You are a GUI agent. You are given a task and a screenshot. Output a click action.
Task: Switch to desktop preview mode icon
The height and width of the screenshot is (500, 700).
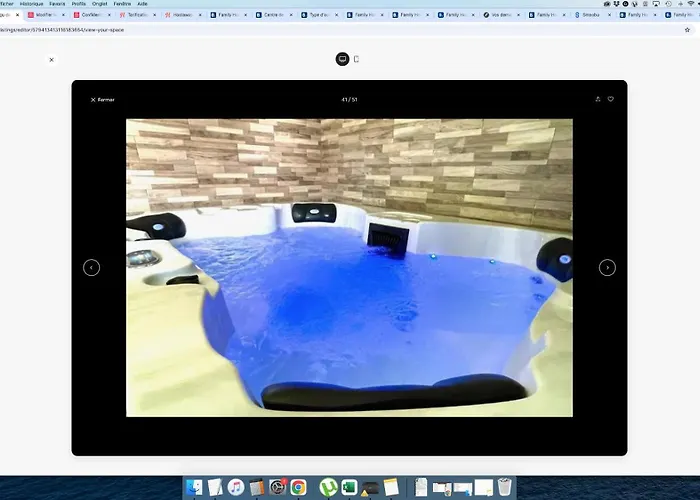(342, 59)
